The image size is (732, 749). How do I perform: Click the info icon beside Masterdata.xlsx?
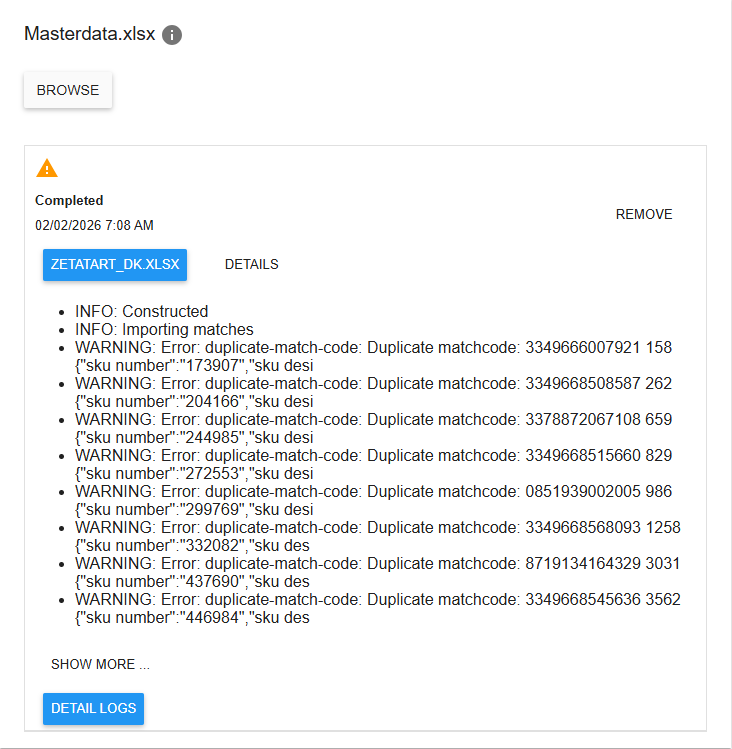pos(172,35)
